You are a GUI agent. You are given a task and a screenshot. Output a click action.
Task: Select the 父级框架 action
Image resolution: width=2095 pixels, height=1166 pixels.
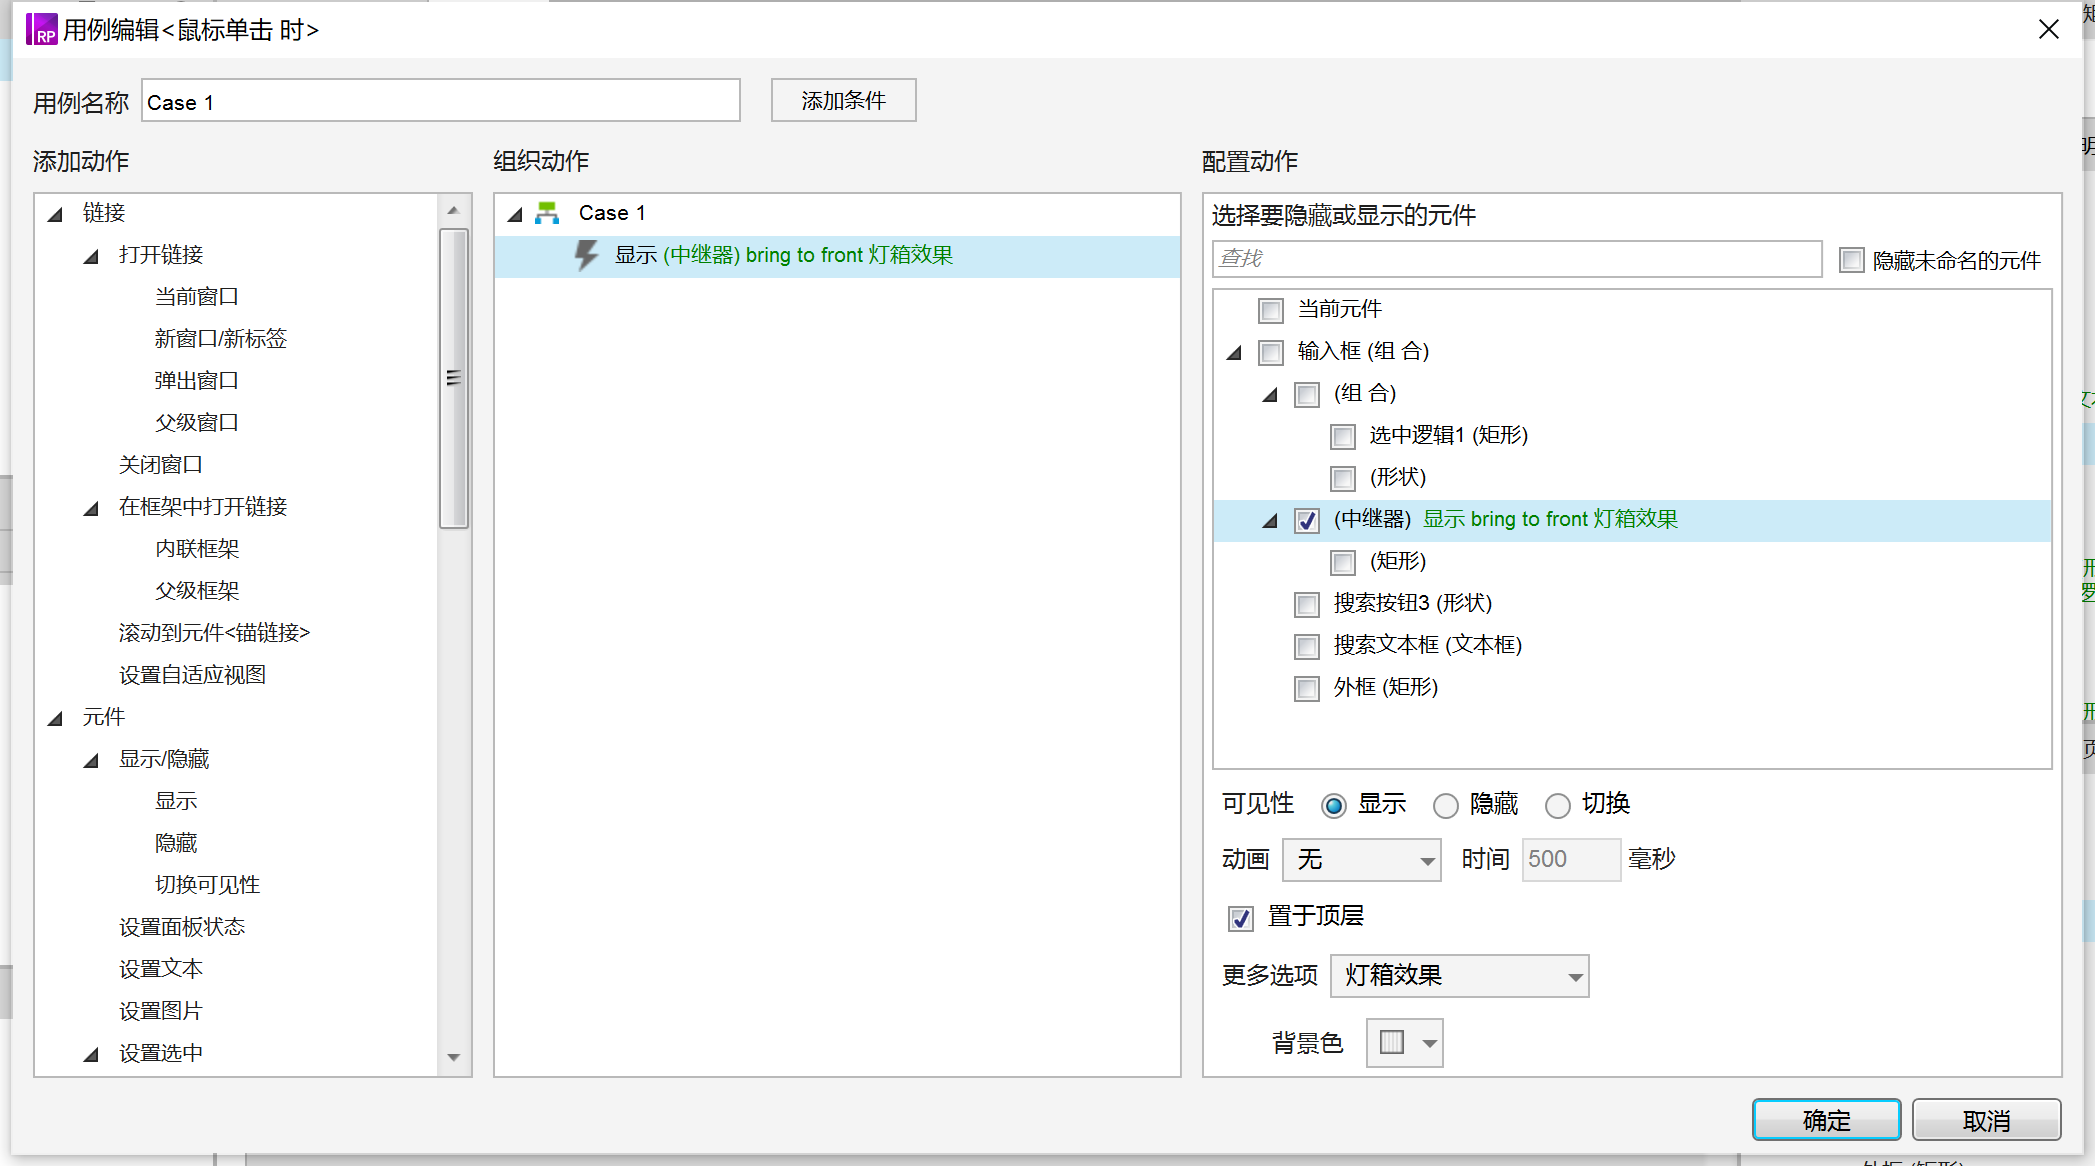click(x=197, y=591)
